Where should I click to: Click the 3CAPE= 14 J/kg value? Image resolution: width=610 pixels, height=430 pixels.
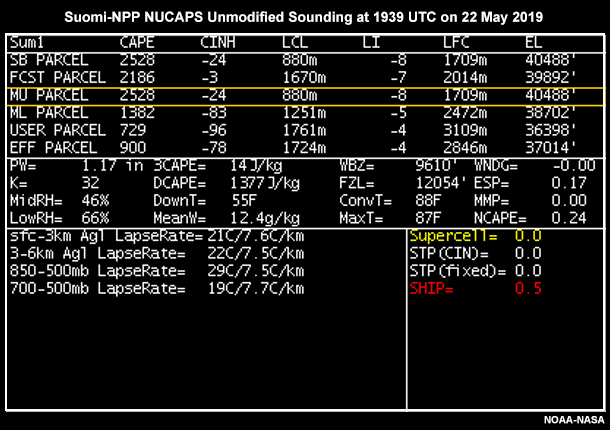[256, 166]
